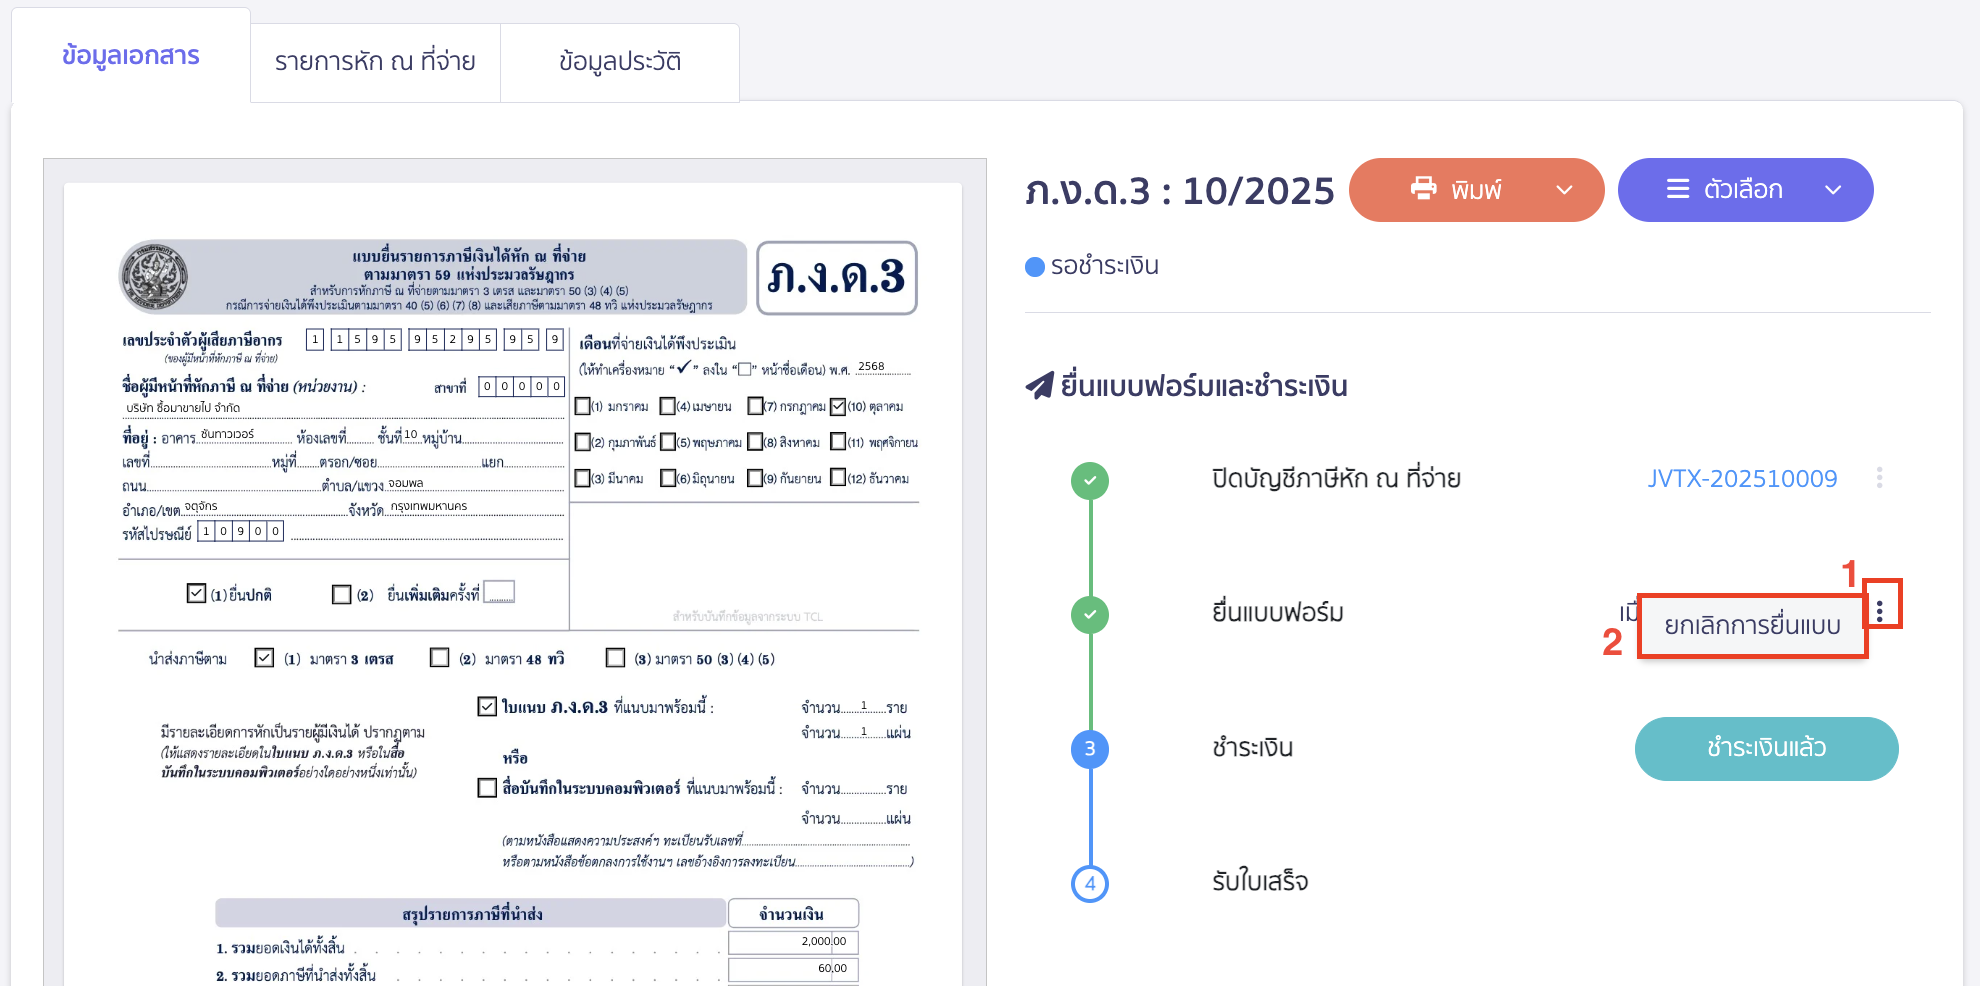Open the ข้อมูลประวัติ tab
The height and width of the screenshot is (986, 1980).
(x=620, y=61)
